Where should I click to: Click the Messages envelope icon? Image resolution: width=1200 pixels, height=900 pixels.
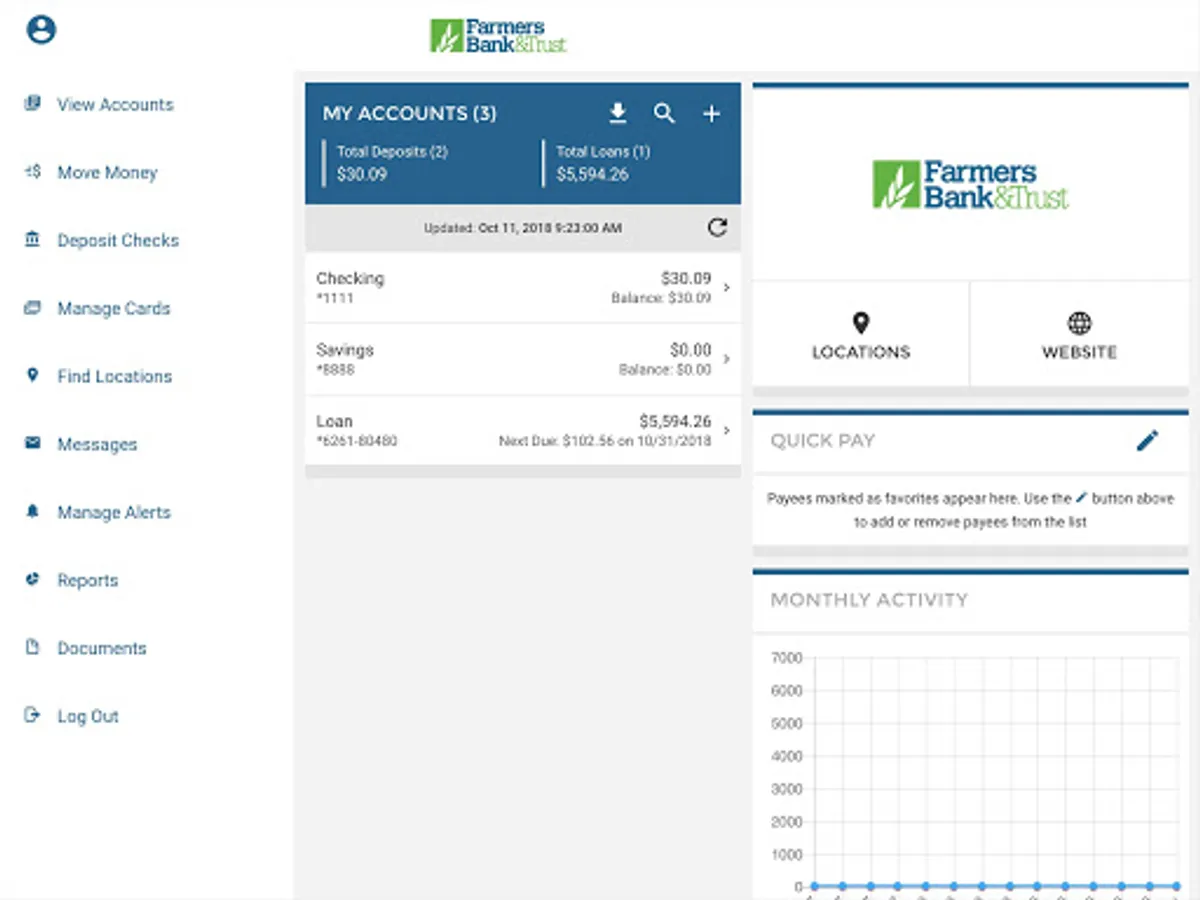(33, 443)
